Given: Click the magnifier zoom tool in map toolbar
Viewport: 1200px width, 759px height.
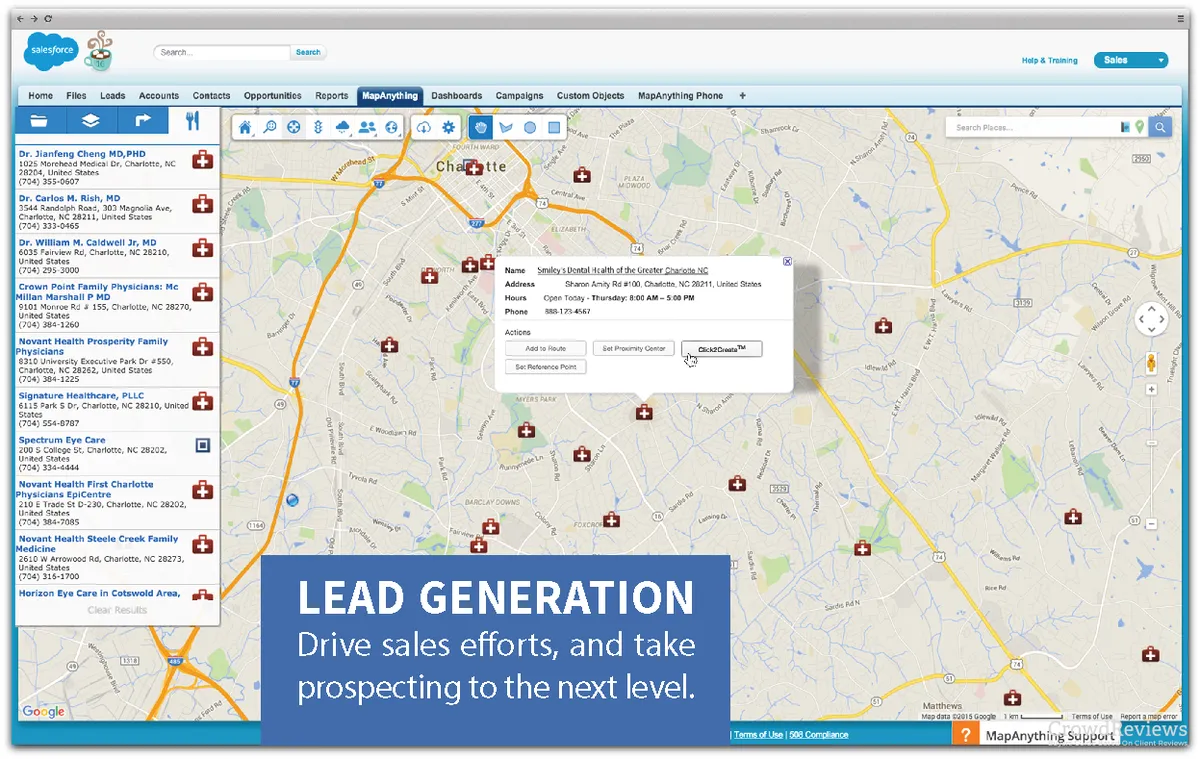Looking at the screenshot, I should [269, 128].
